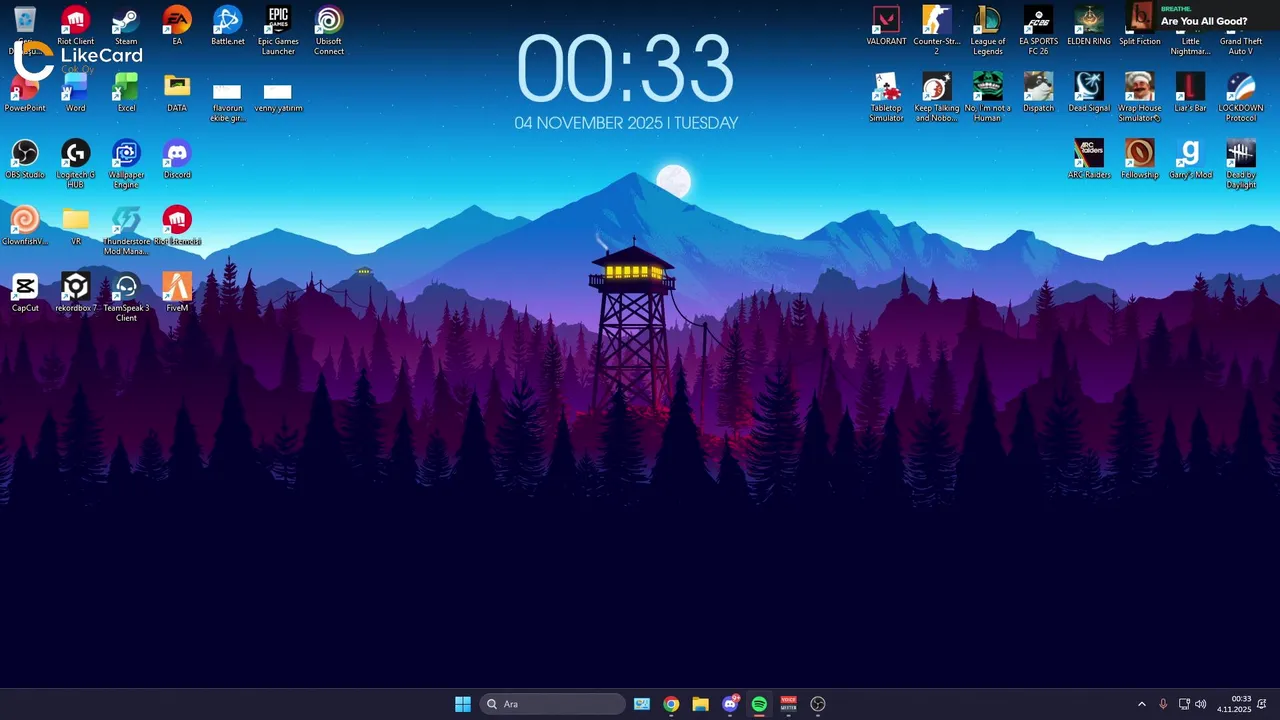Select the Dead Signal shortcut

[x=1089, y=93]
